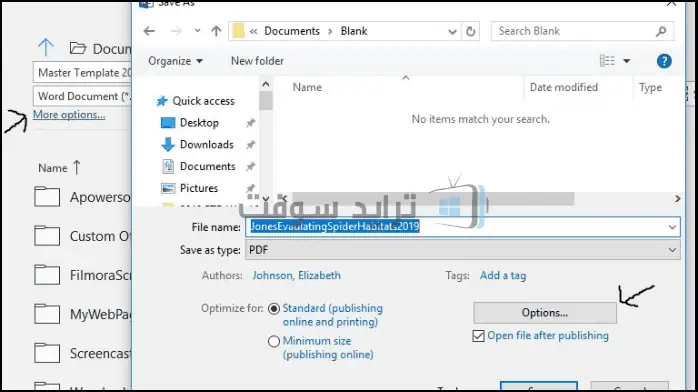Open the FilmoraScrn folder in backstage
The image size is (698, 392).
click(x=83, y=275)
